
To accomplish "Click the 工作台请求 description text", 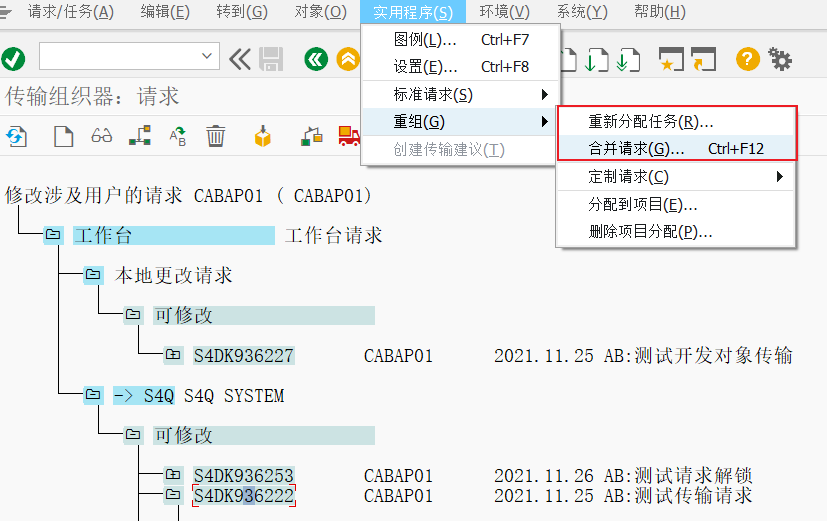I will pos(333,235).
